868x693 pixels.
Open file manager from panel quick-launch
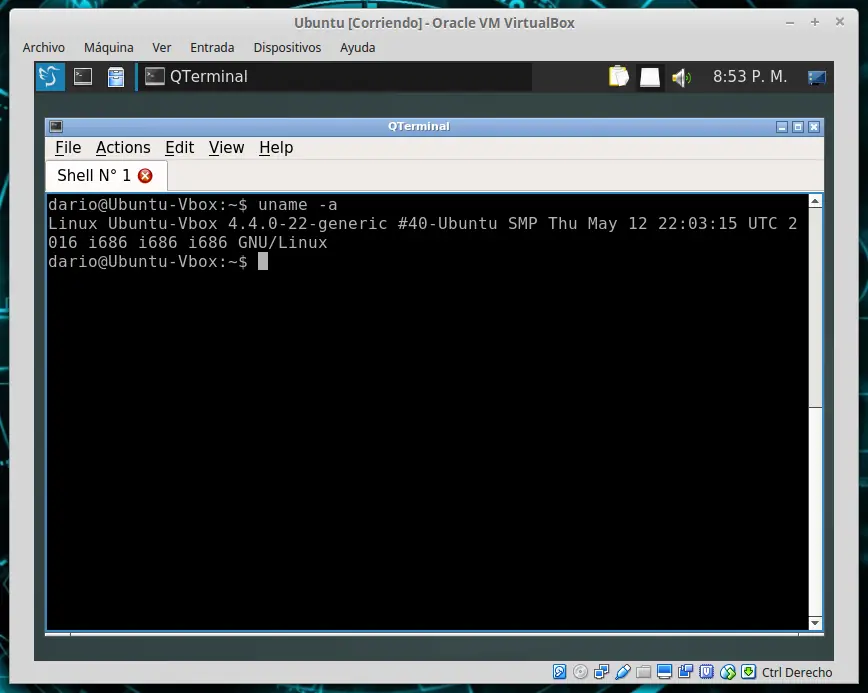tap(116, 76)
